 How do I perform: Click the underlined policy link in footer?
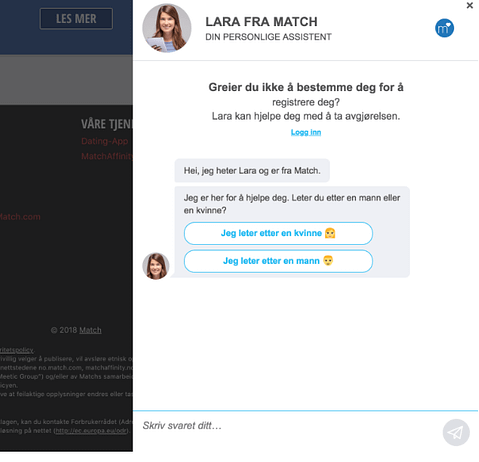(17, 350)
